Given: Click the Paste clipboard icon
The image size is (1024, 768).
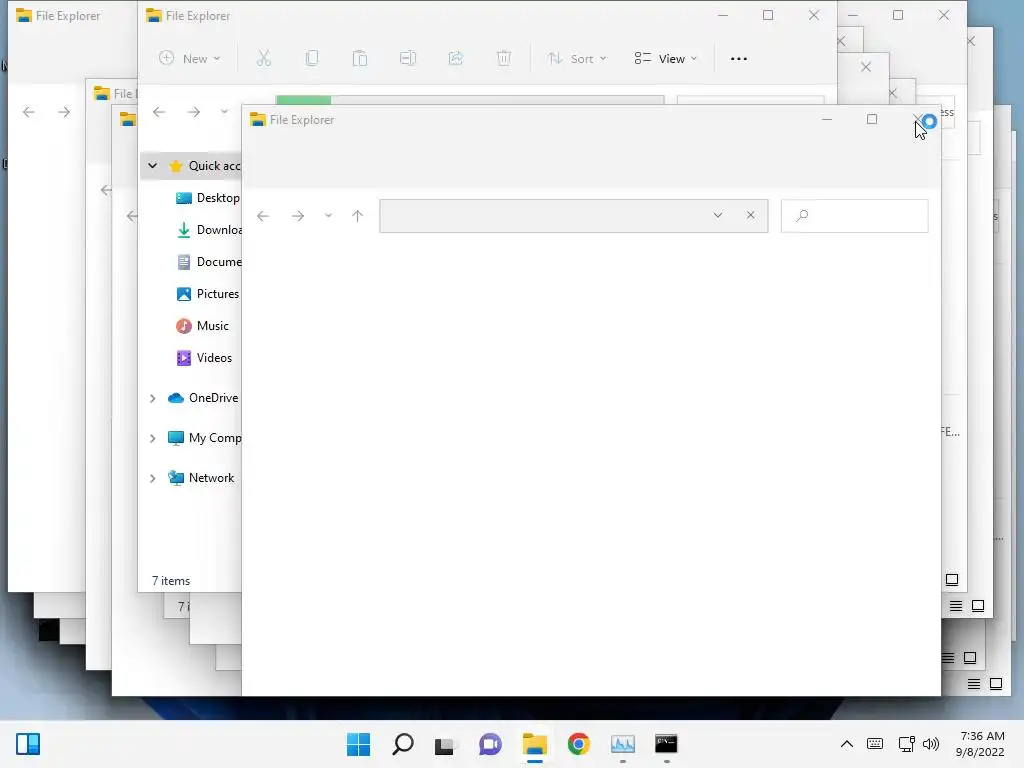Looking at the screenshot, I should (360, 59).
